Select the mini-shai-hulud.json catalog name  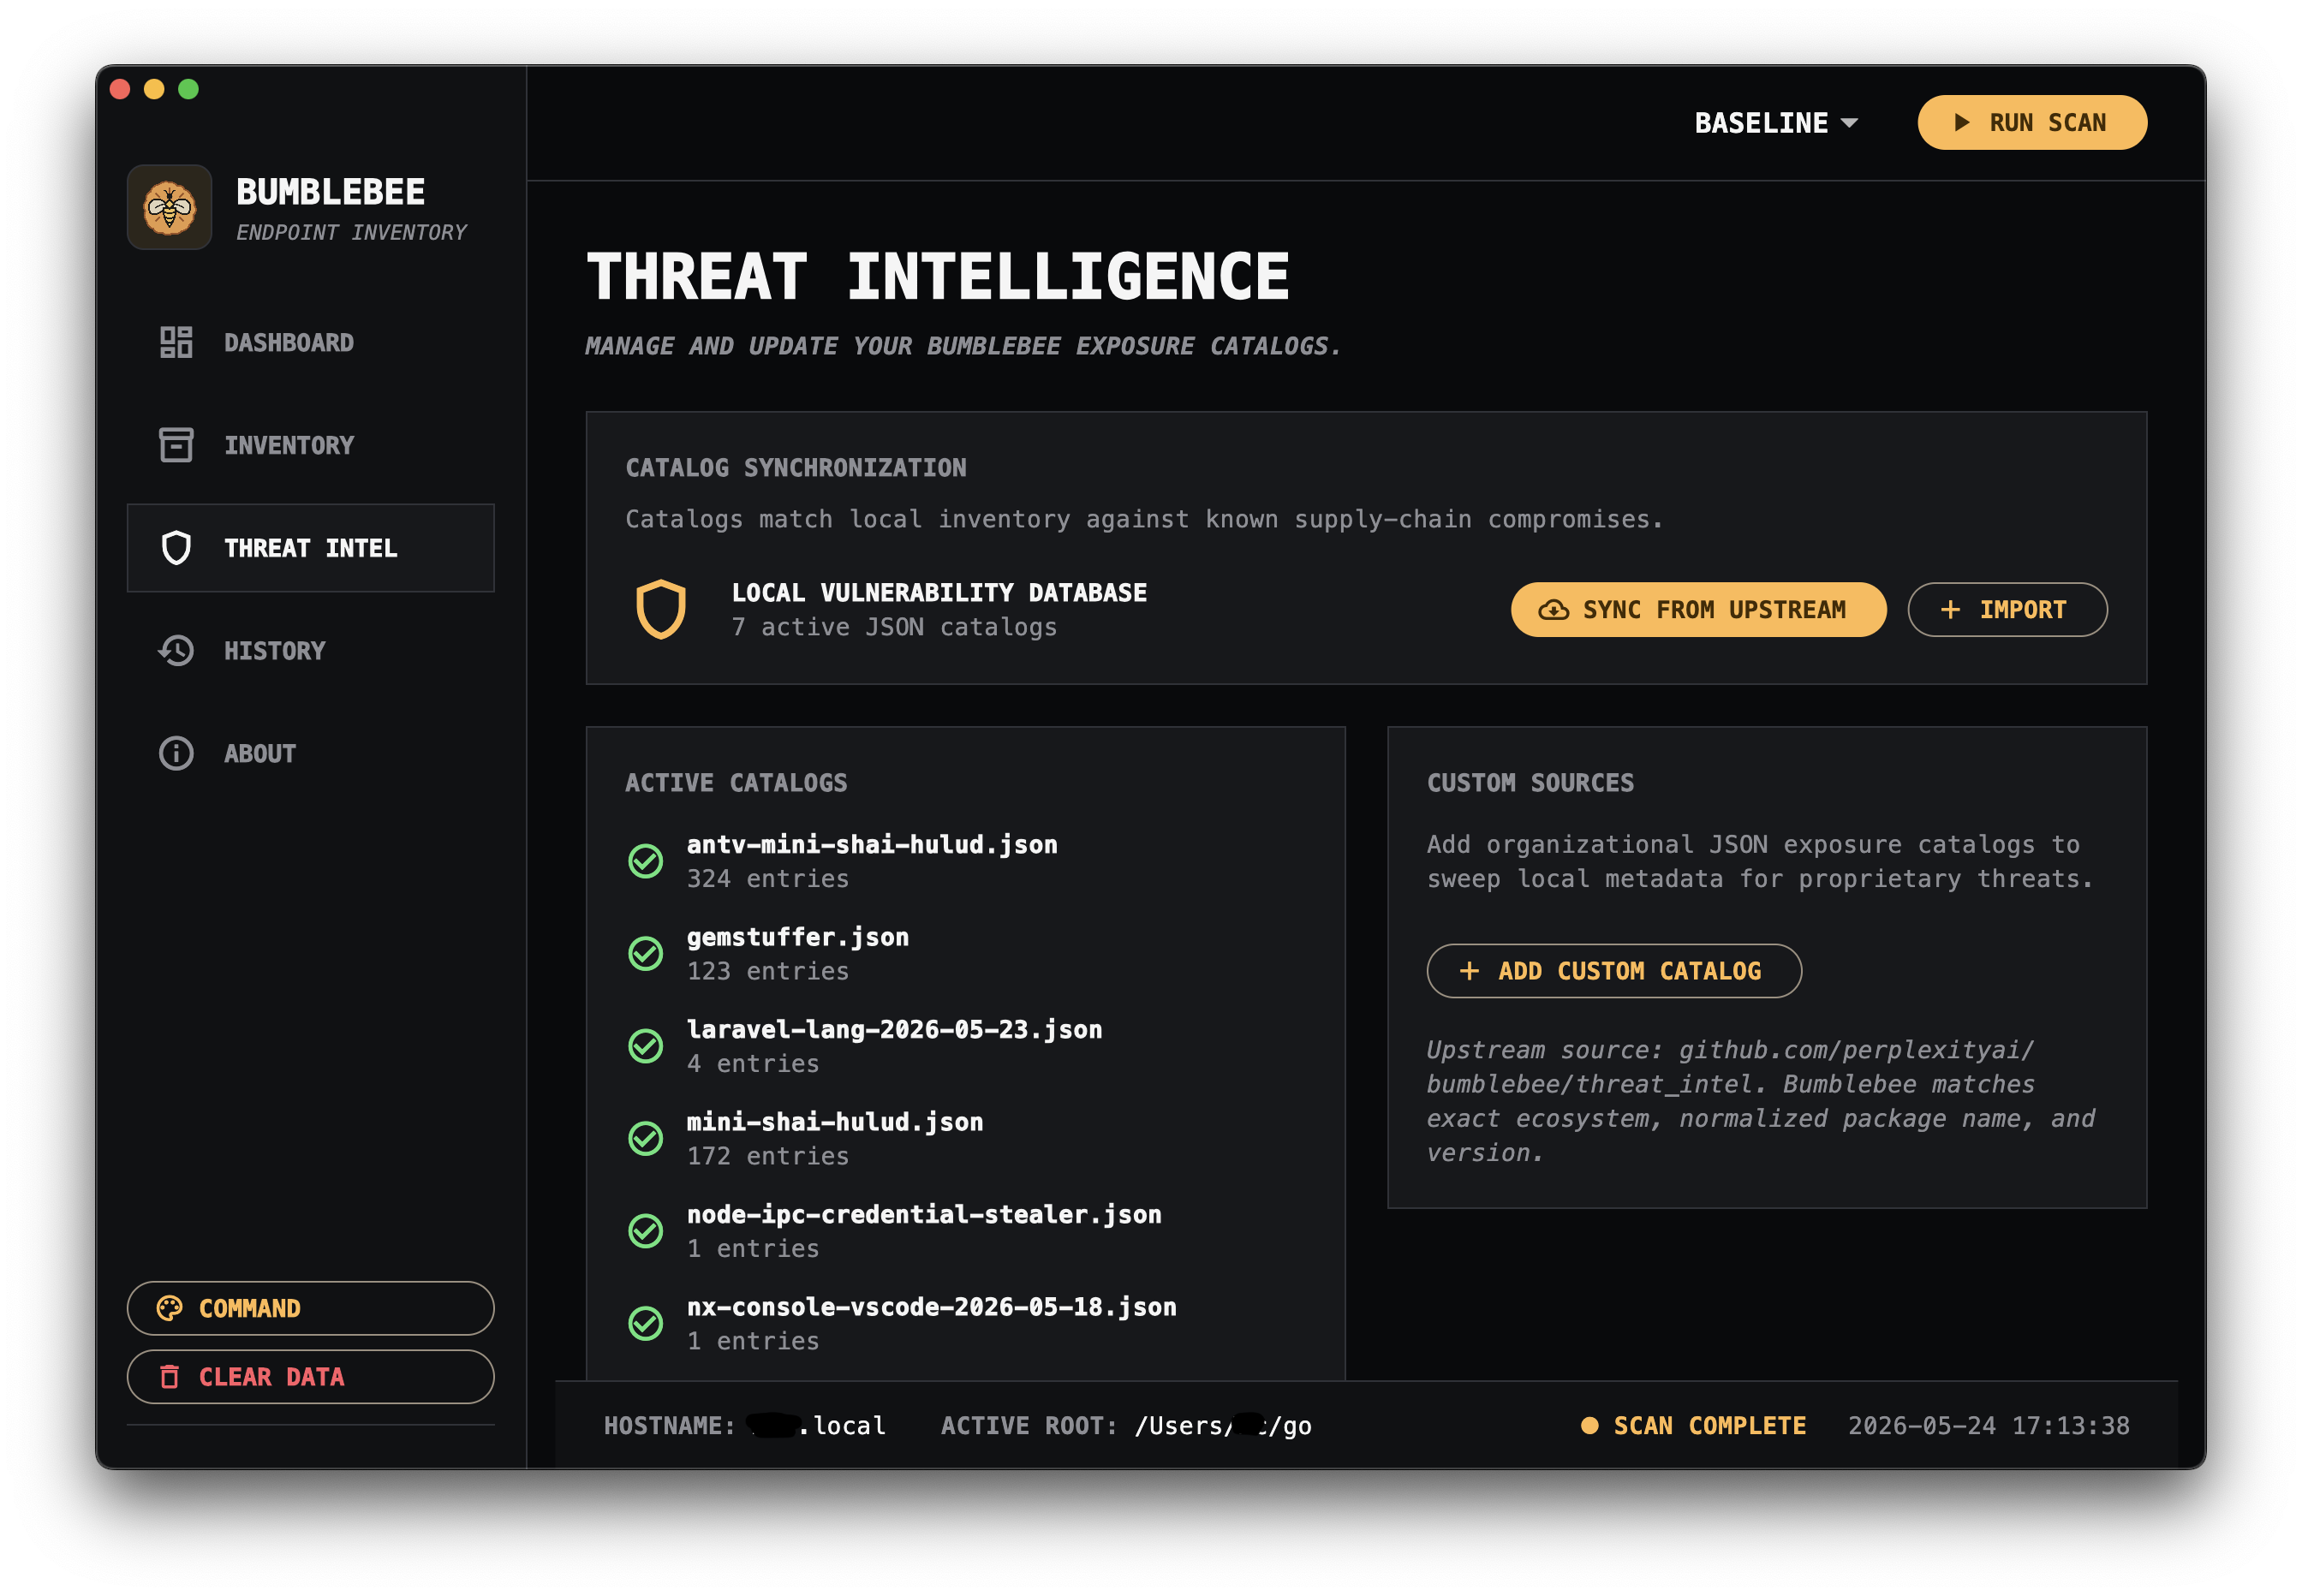pos(835,1122)
